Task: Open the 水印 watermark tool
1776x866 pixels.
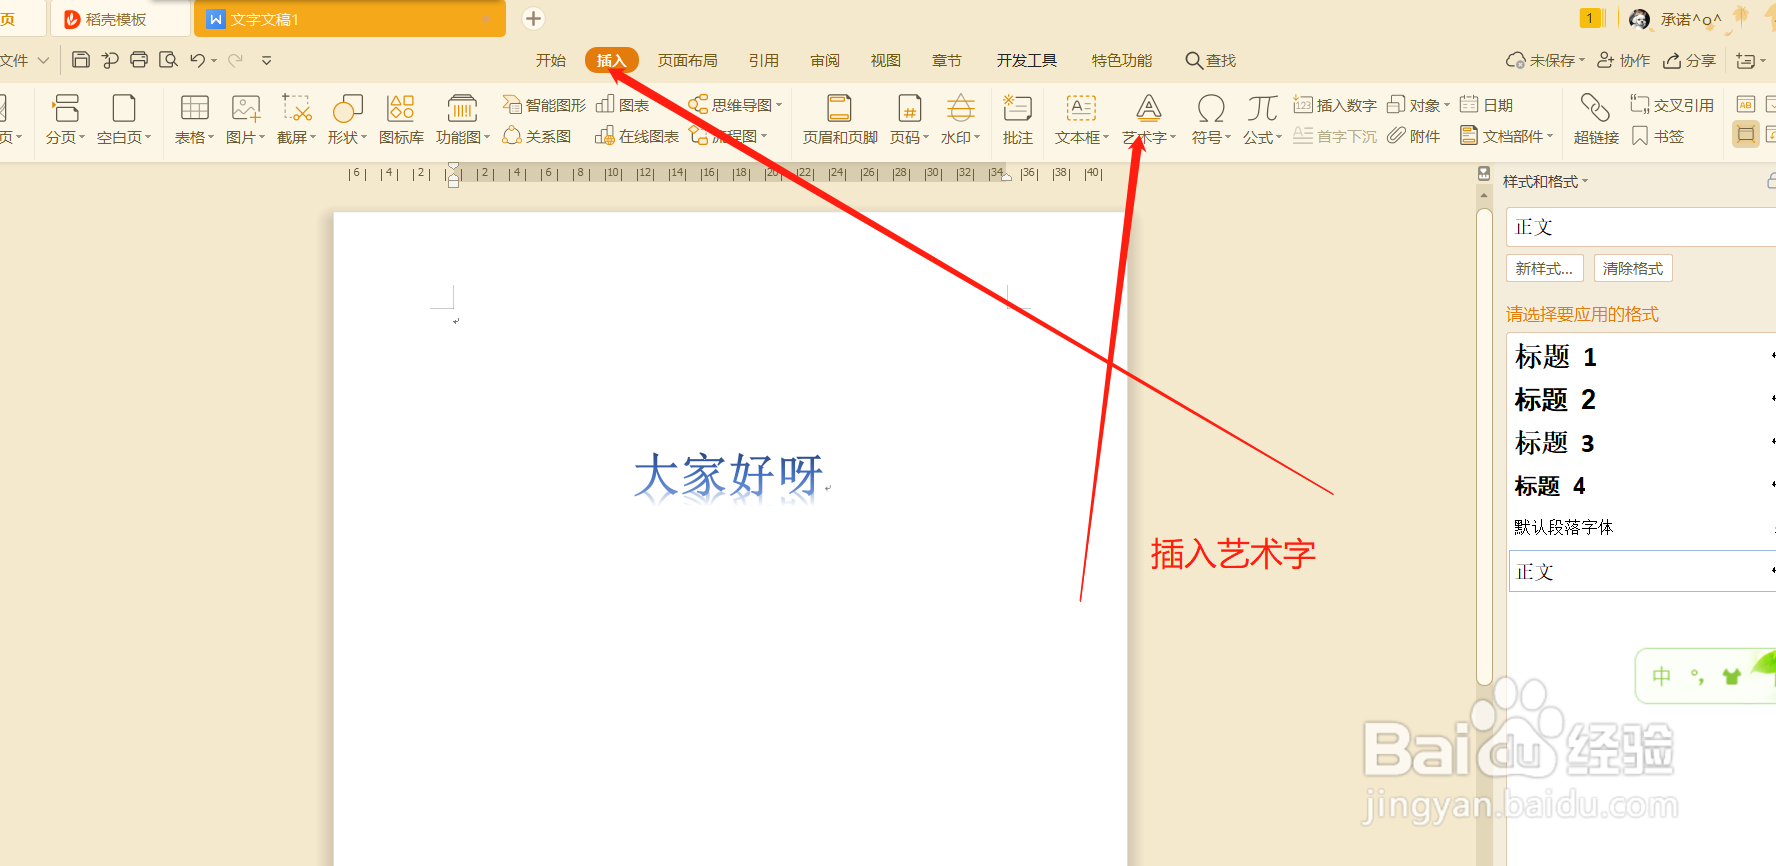Action: click(x=960, y=119)
